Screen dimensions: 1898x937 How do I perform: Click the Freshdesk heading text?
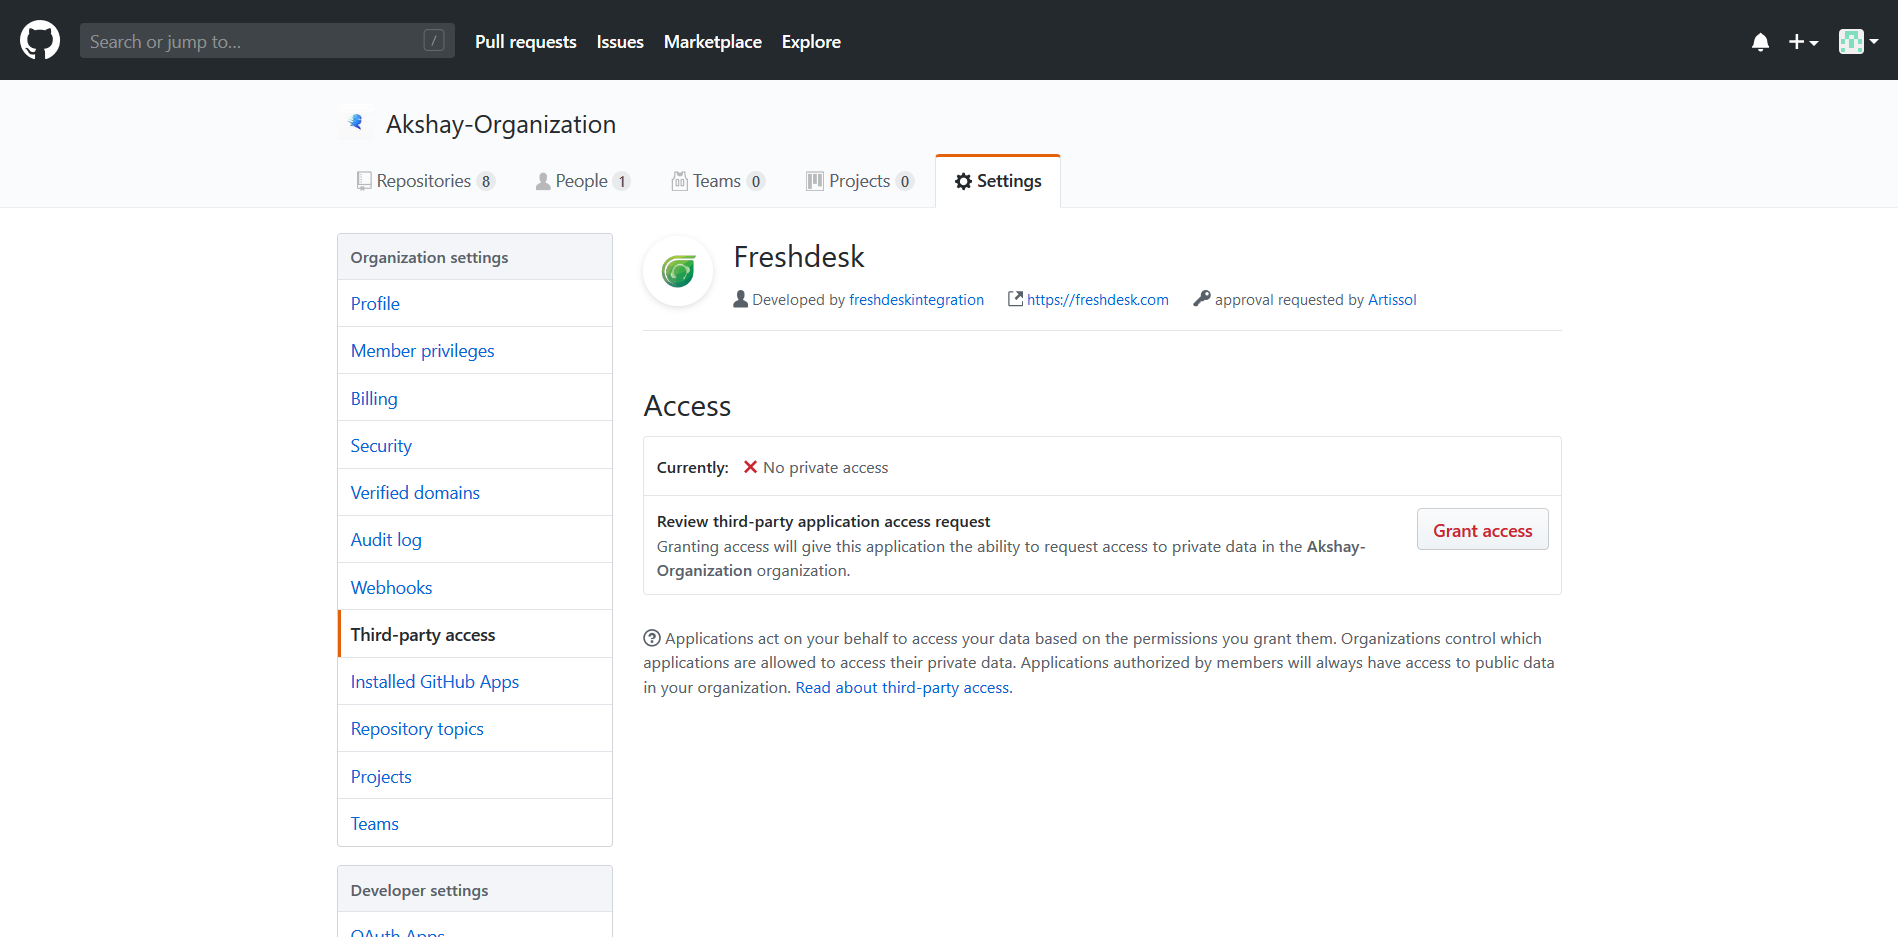798,257
